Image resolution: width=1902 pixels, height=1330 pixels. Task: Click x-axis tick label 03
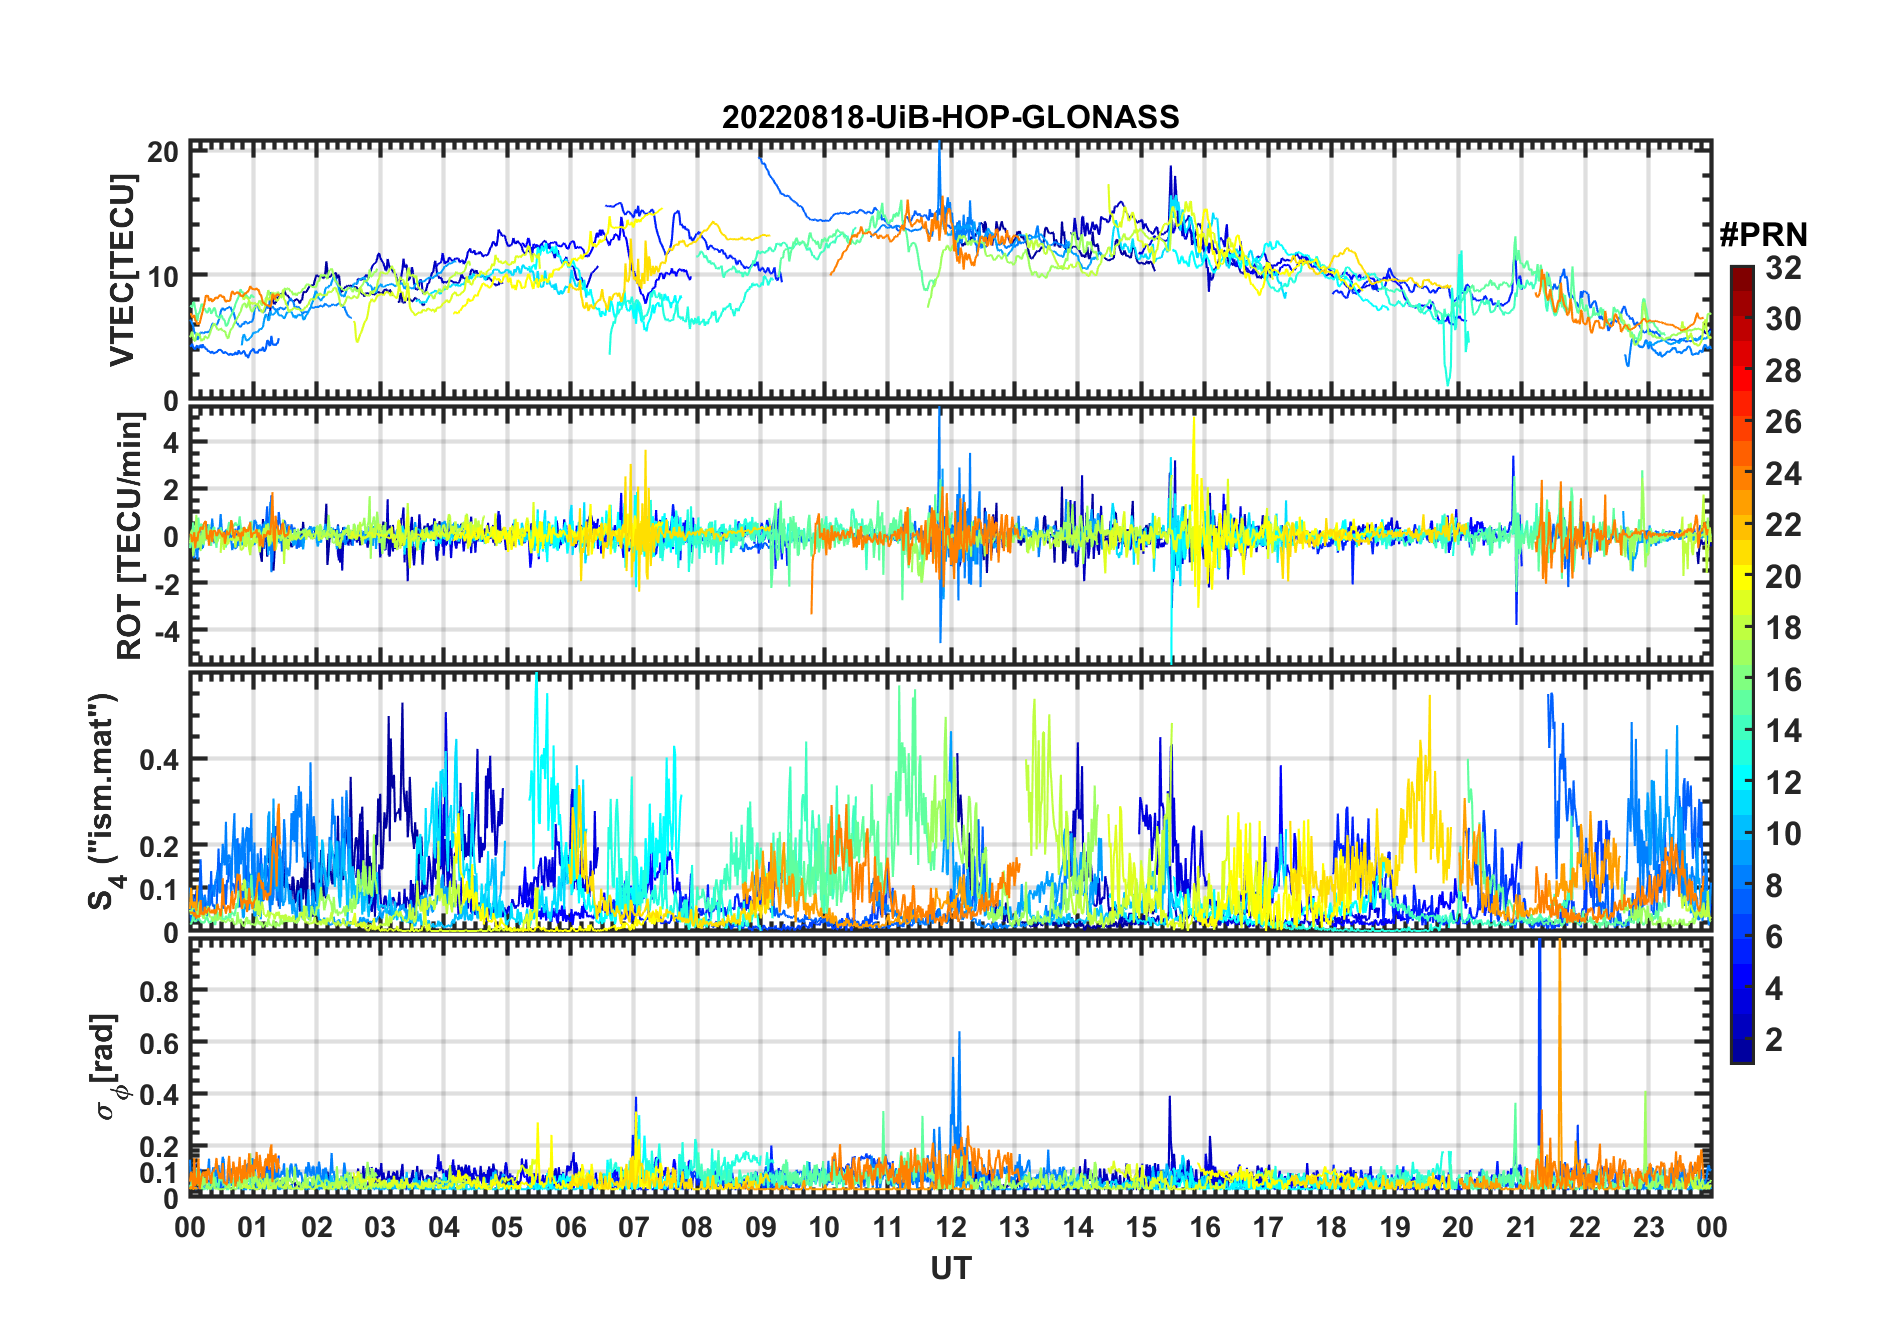[x=380, y=1227]
